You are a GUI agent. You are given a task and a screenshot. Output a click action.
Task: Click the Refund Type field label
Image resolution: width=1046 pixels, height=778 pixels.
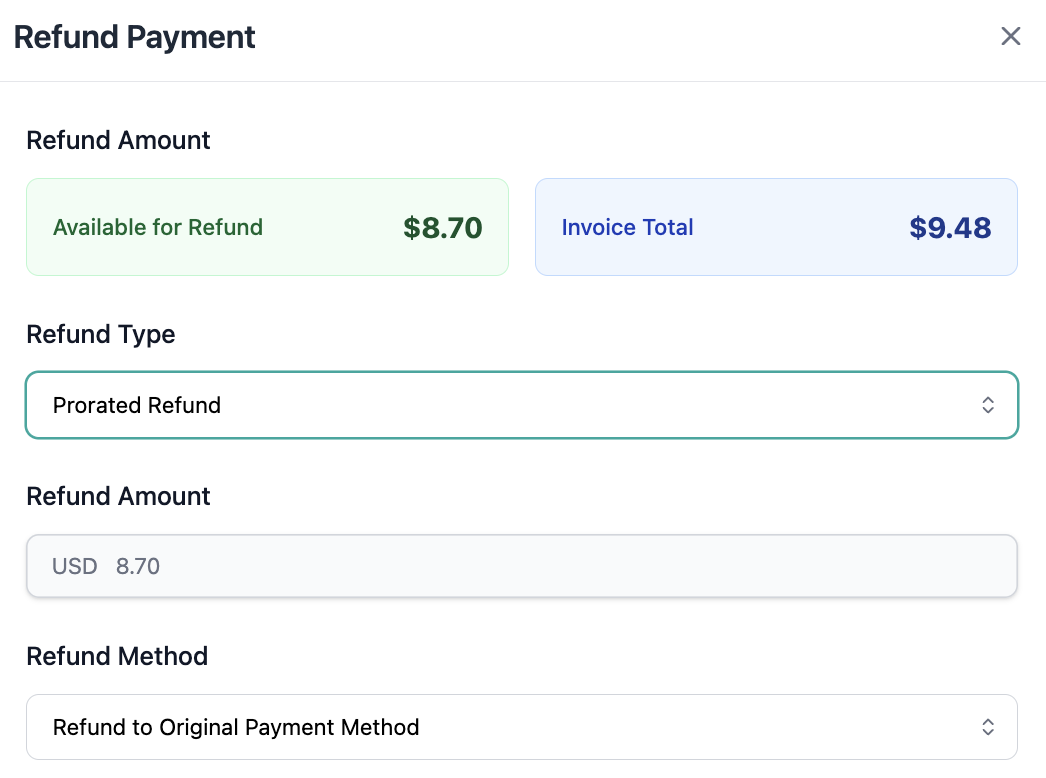[101, 334]
